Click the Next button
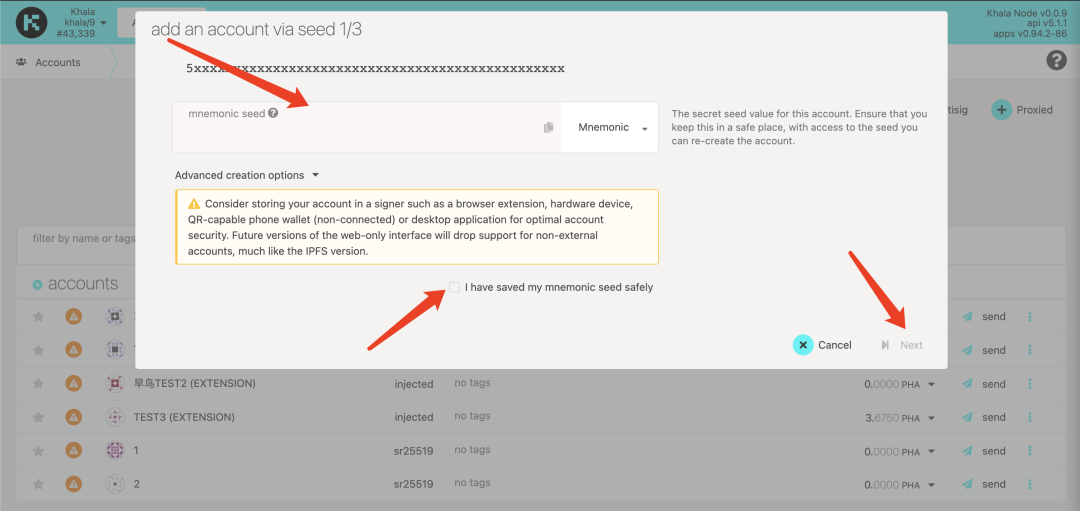This screenshot has height=511, width=1080. 902,345
